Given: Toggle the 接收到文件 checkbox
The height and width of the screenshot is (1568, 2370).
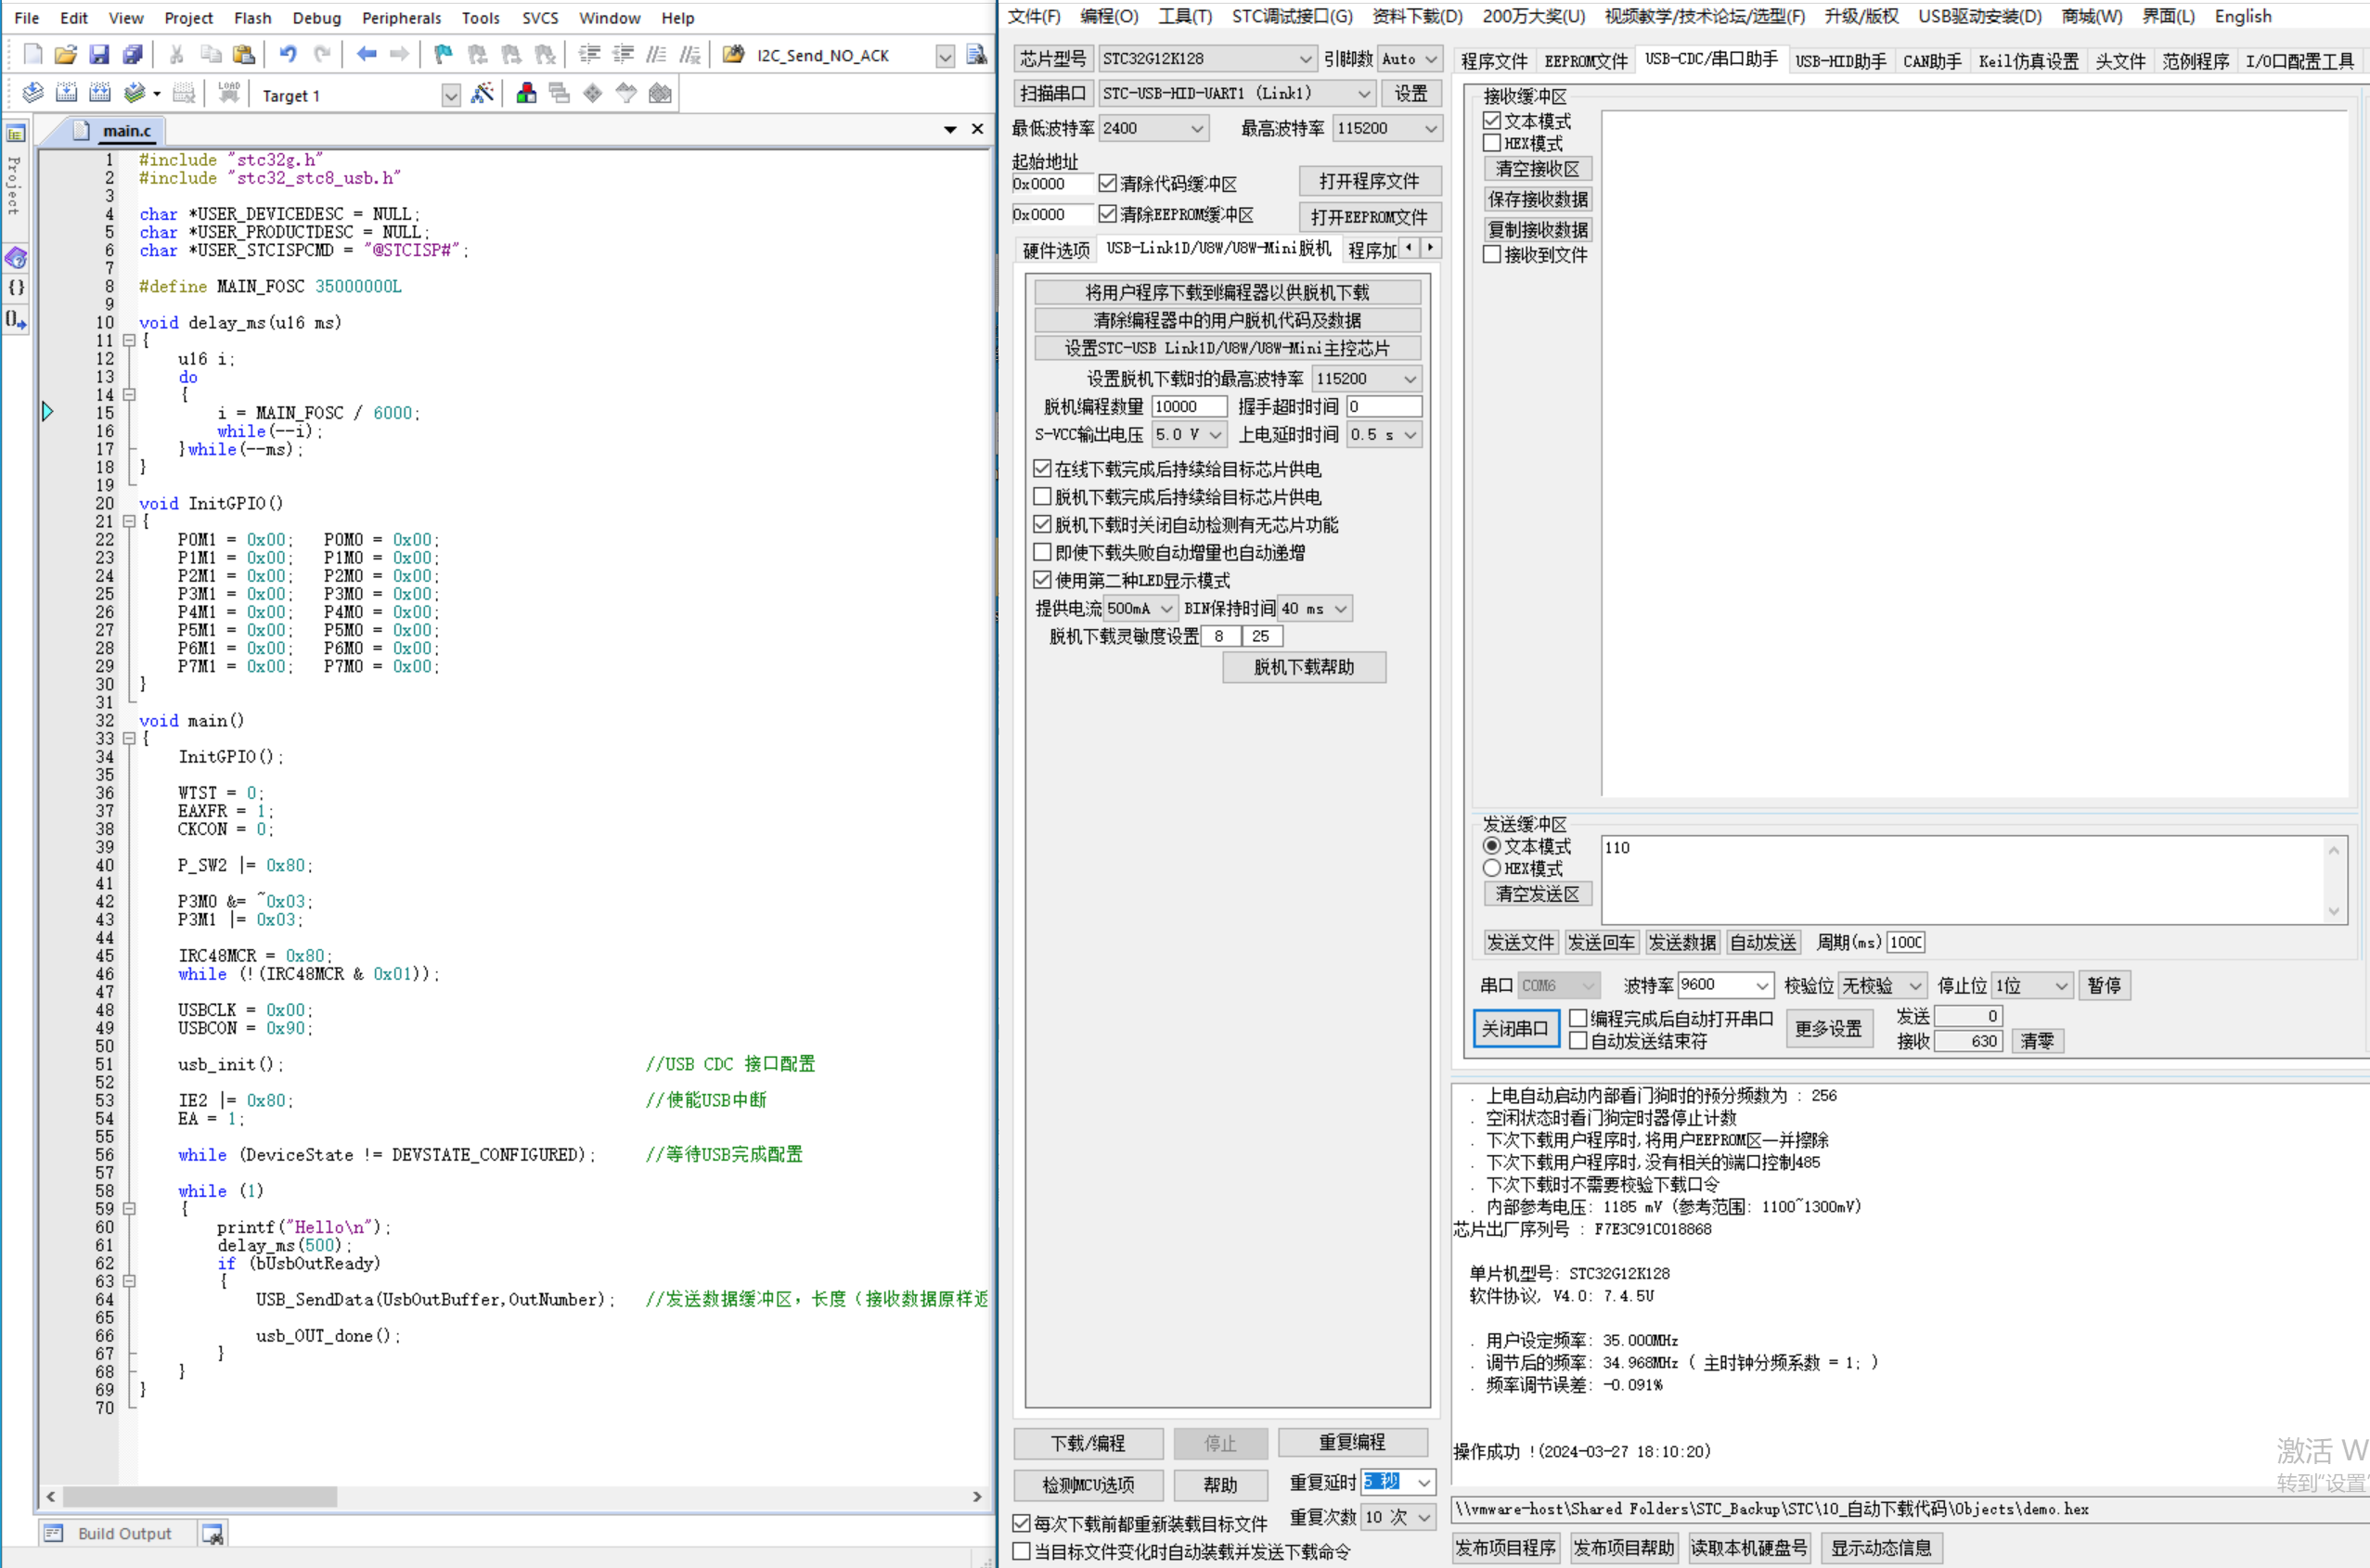Looking at the screenshot, I should point(1492,255).
